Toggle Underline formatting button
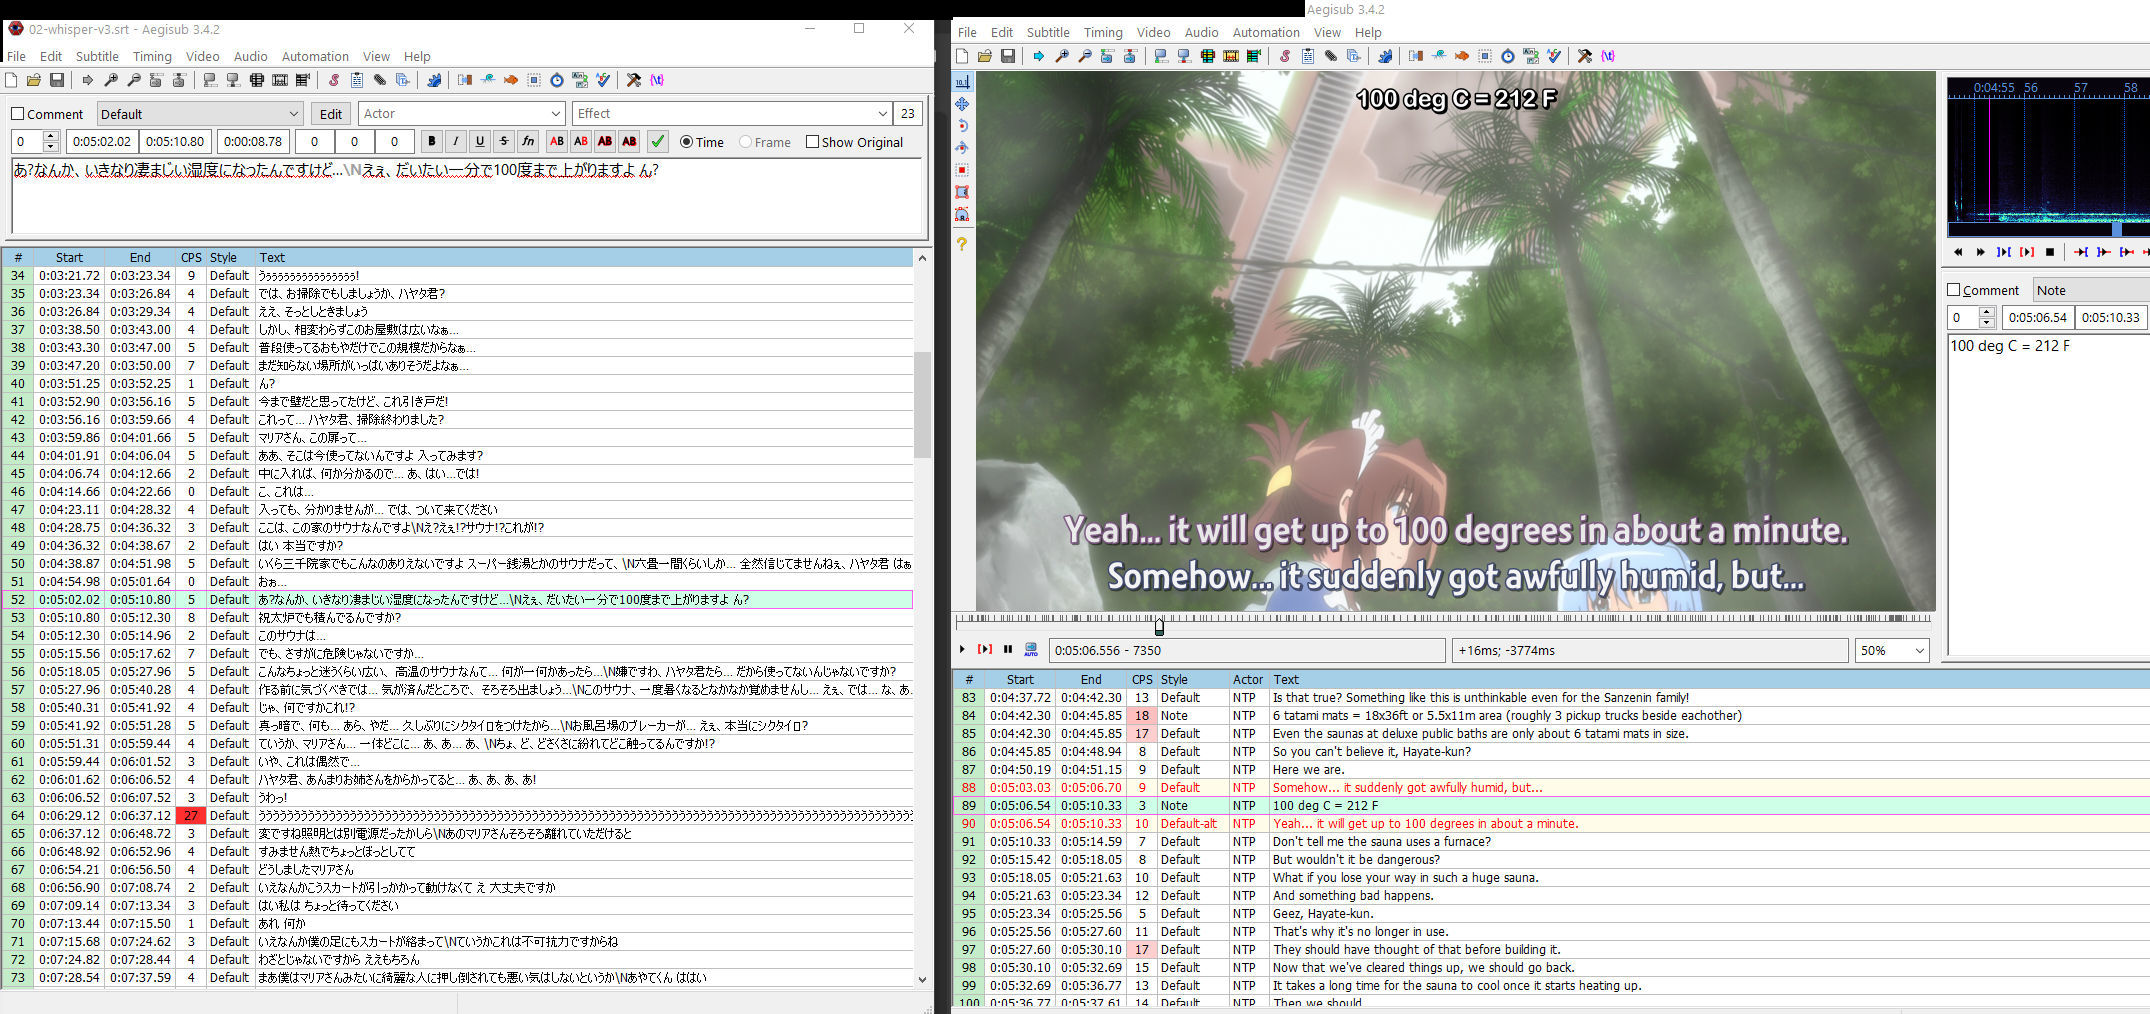Screen dimensions: 2150x1014 tap(480, 142)
